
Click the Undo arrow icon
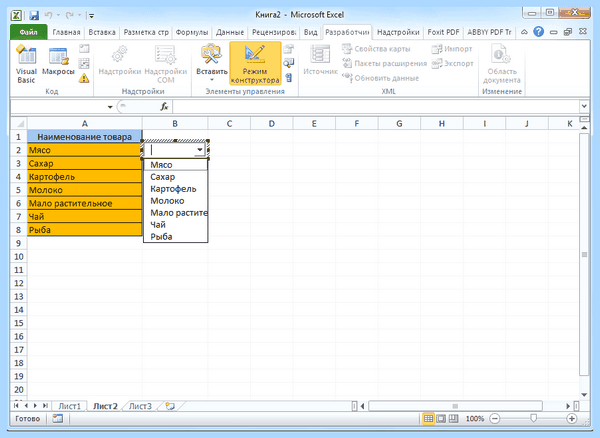pos(48,15)
